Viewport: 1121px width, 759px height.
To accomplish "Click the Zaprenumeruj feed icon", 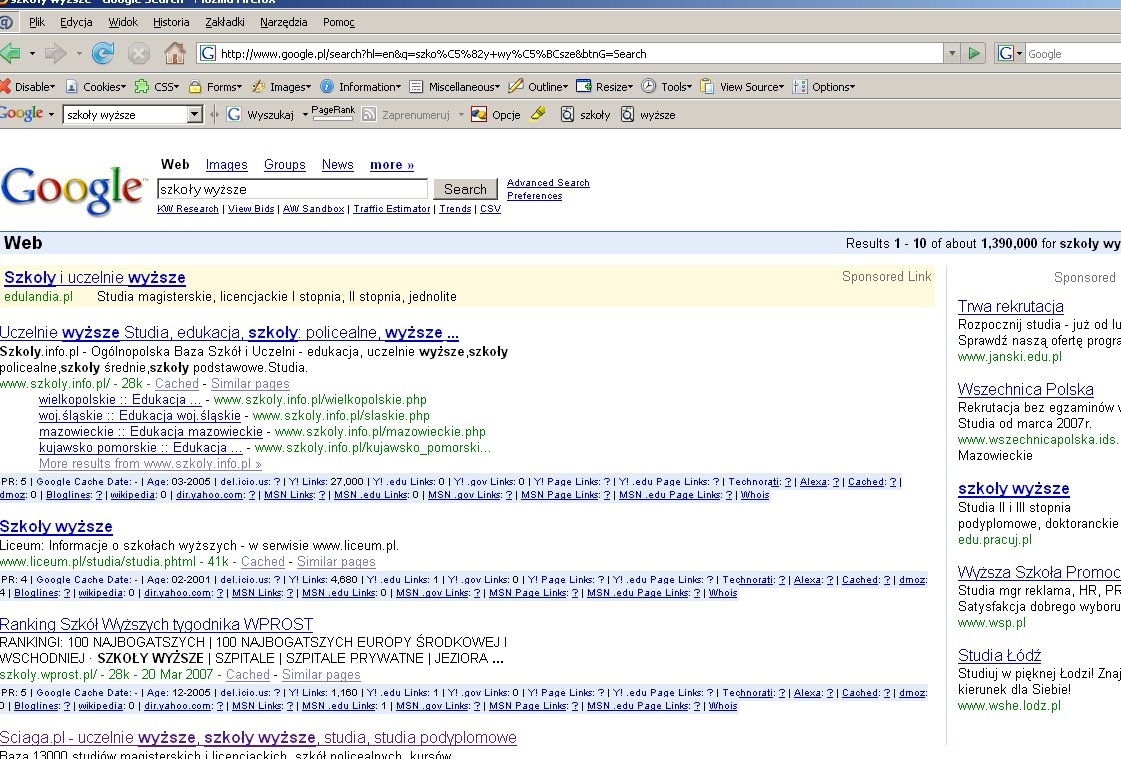I will pos(369,114).
